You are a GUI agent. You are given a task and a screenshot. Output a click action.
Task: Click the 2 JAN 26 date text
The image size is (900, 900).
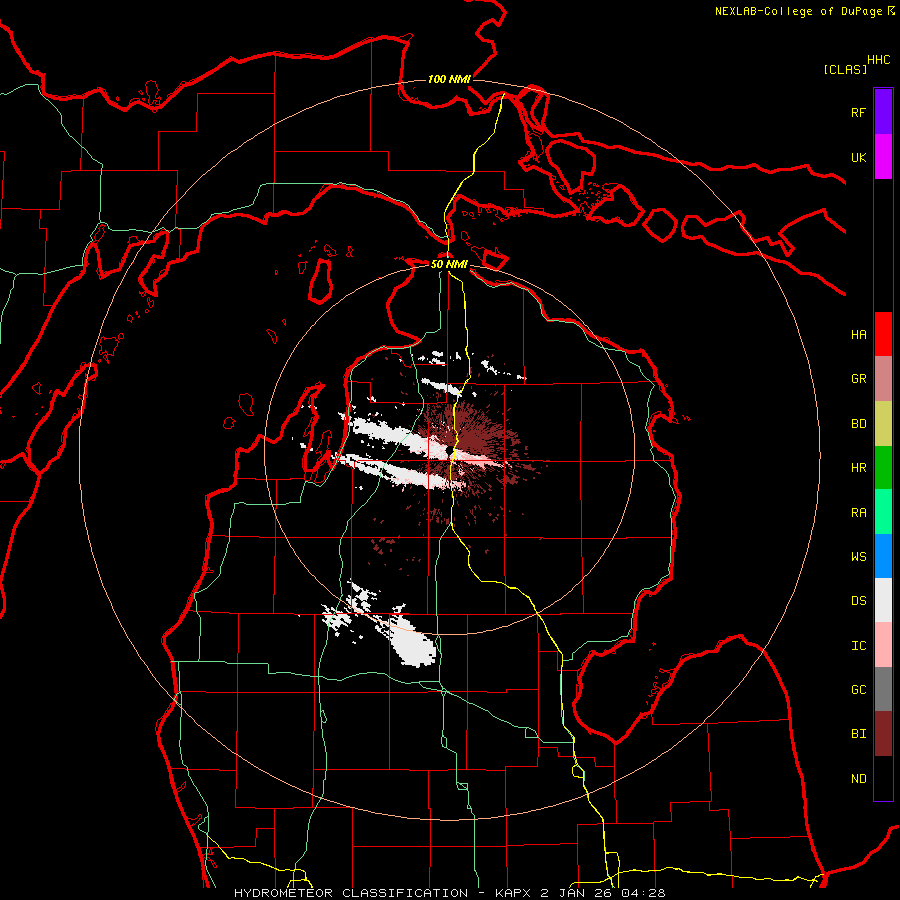(x=577, y=893)
